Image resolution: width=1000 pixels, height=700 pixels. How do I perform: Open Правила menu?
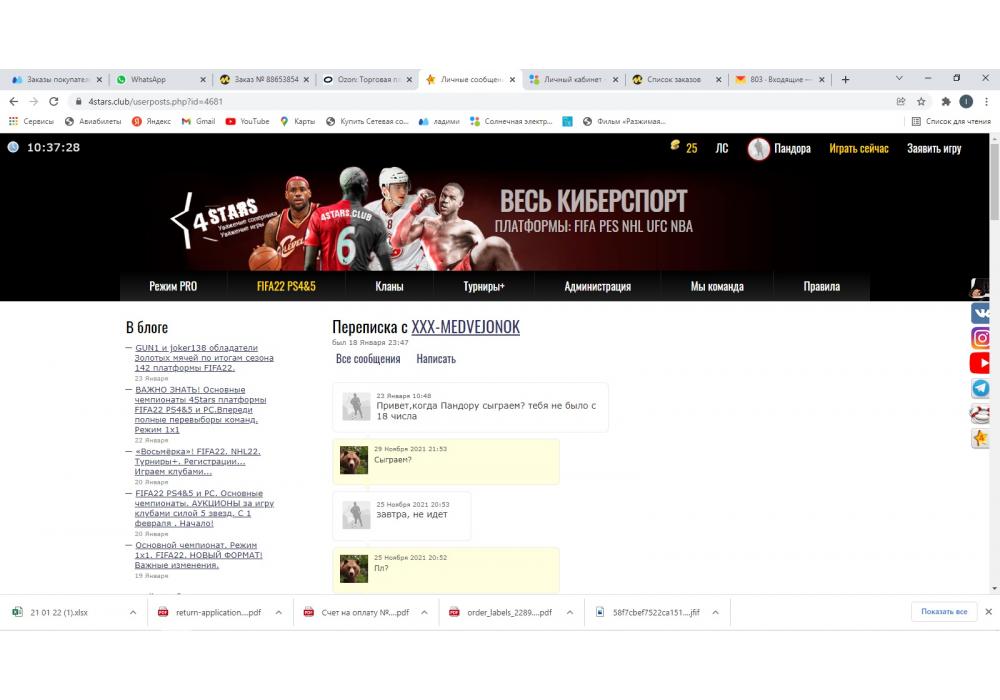821,287
